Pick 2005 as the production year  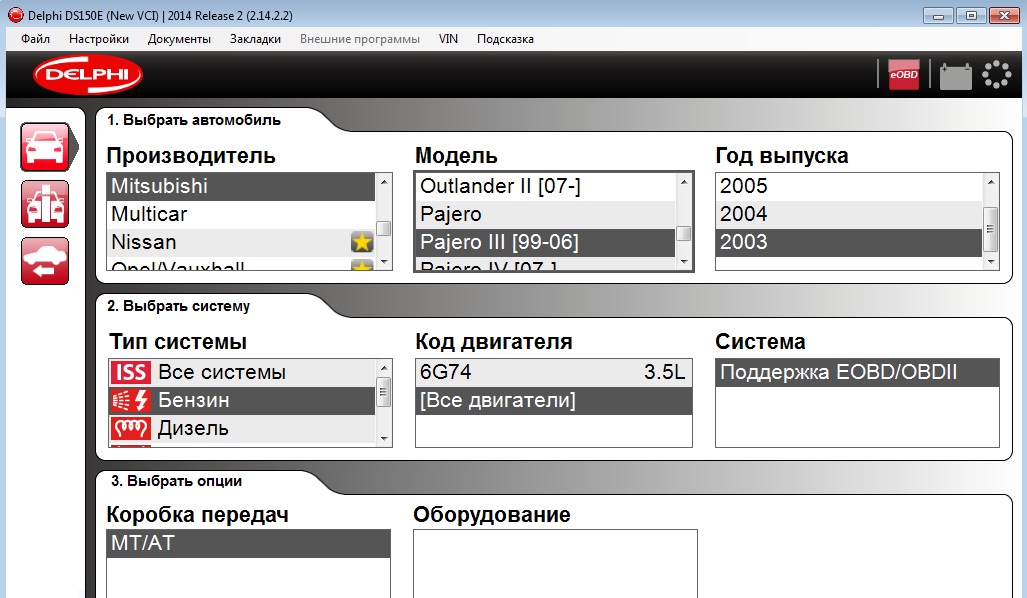(849, 186)
